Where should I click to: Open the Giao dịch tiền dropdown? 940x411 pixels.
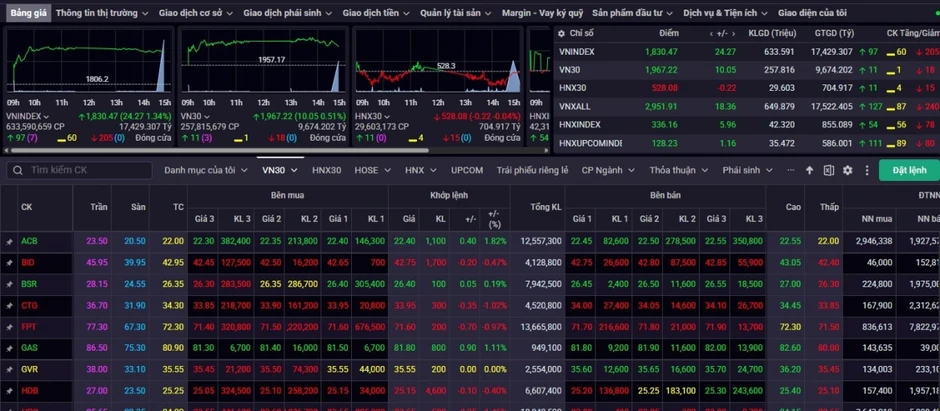tap(376, 13)
